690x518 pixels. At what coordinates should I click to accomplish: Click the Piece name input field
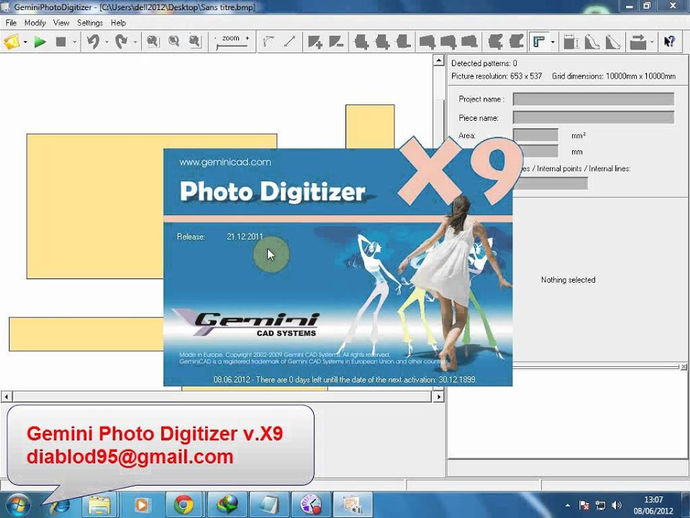point(593,117)
